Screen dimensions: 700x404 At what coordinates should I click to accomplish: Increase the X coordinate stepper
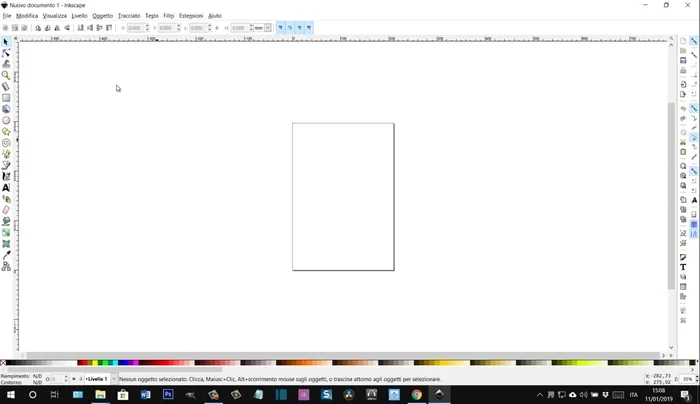coord(147,26)
